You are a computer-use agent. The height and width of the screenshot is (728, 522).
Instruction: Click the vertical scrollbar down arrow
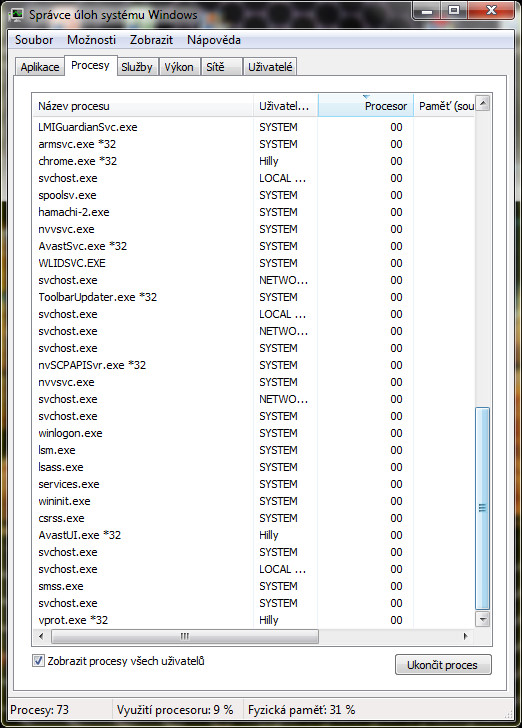(483, 619)
